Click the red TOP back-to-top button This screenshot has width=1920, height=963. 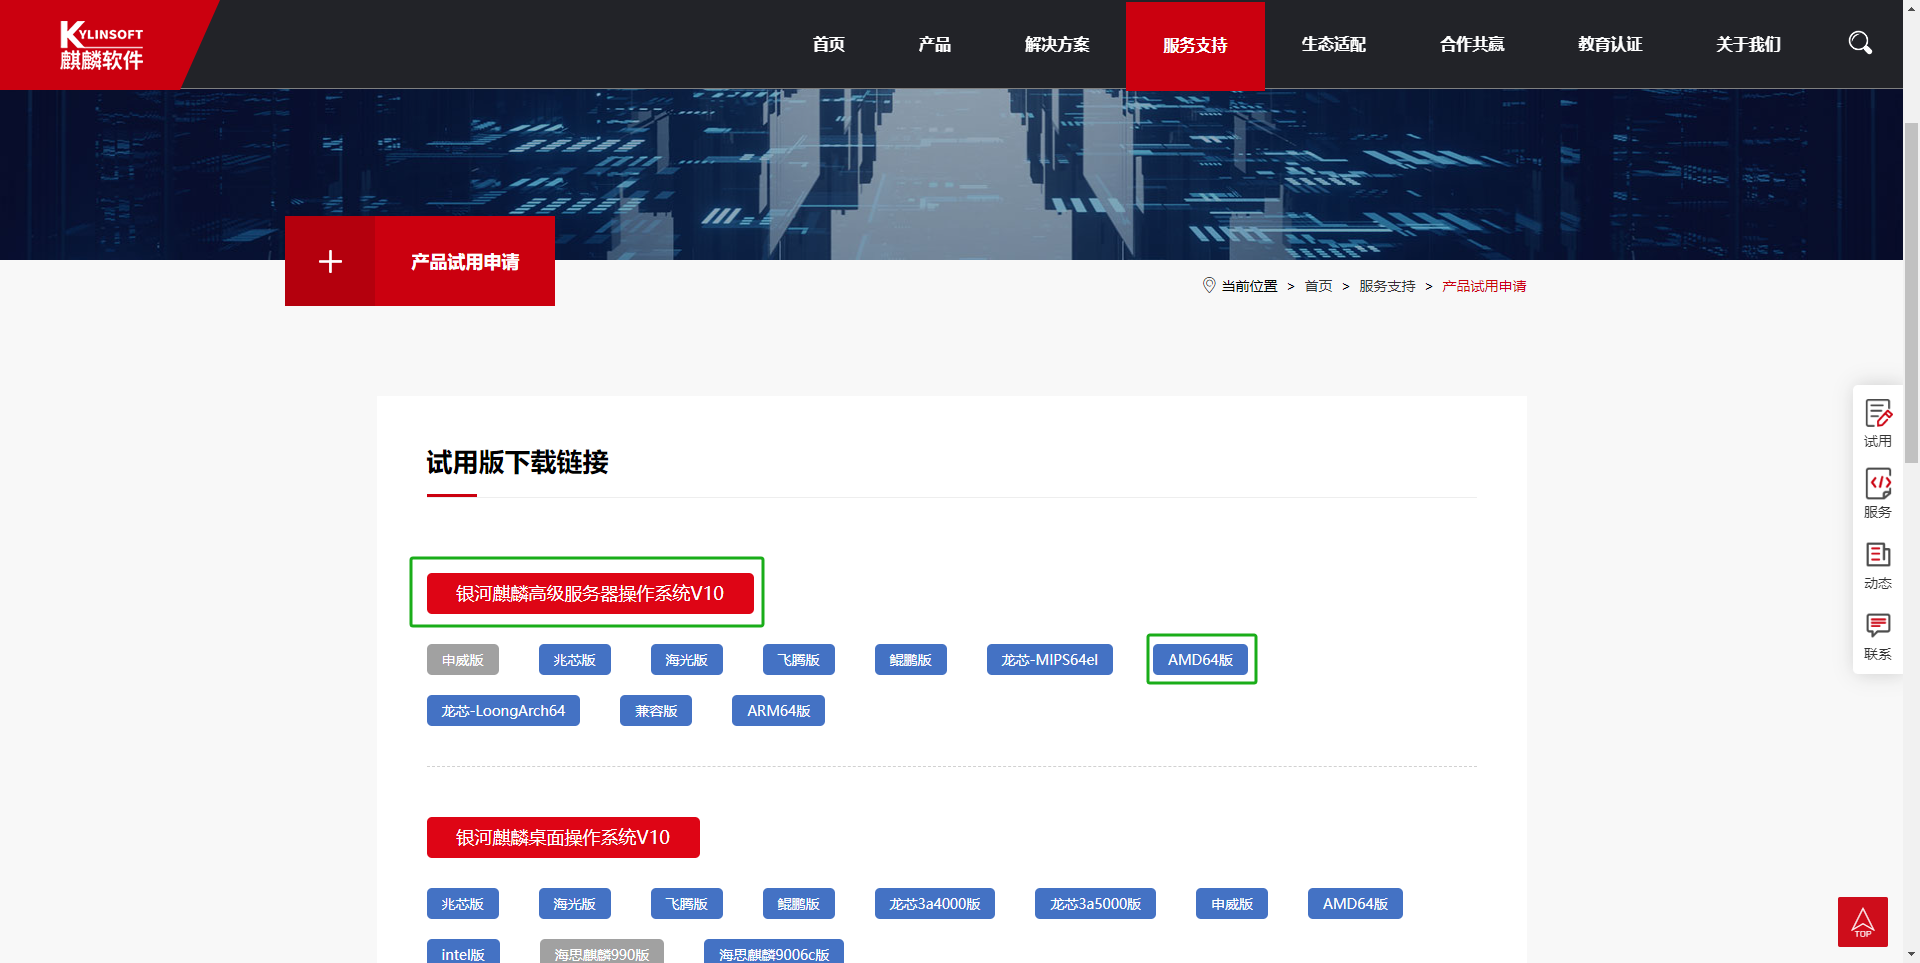tap(1862, 921)
